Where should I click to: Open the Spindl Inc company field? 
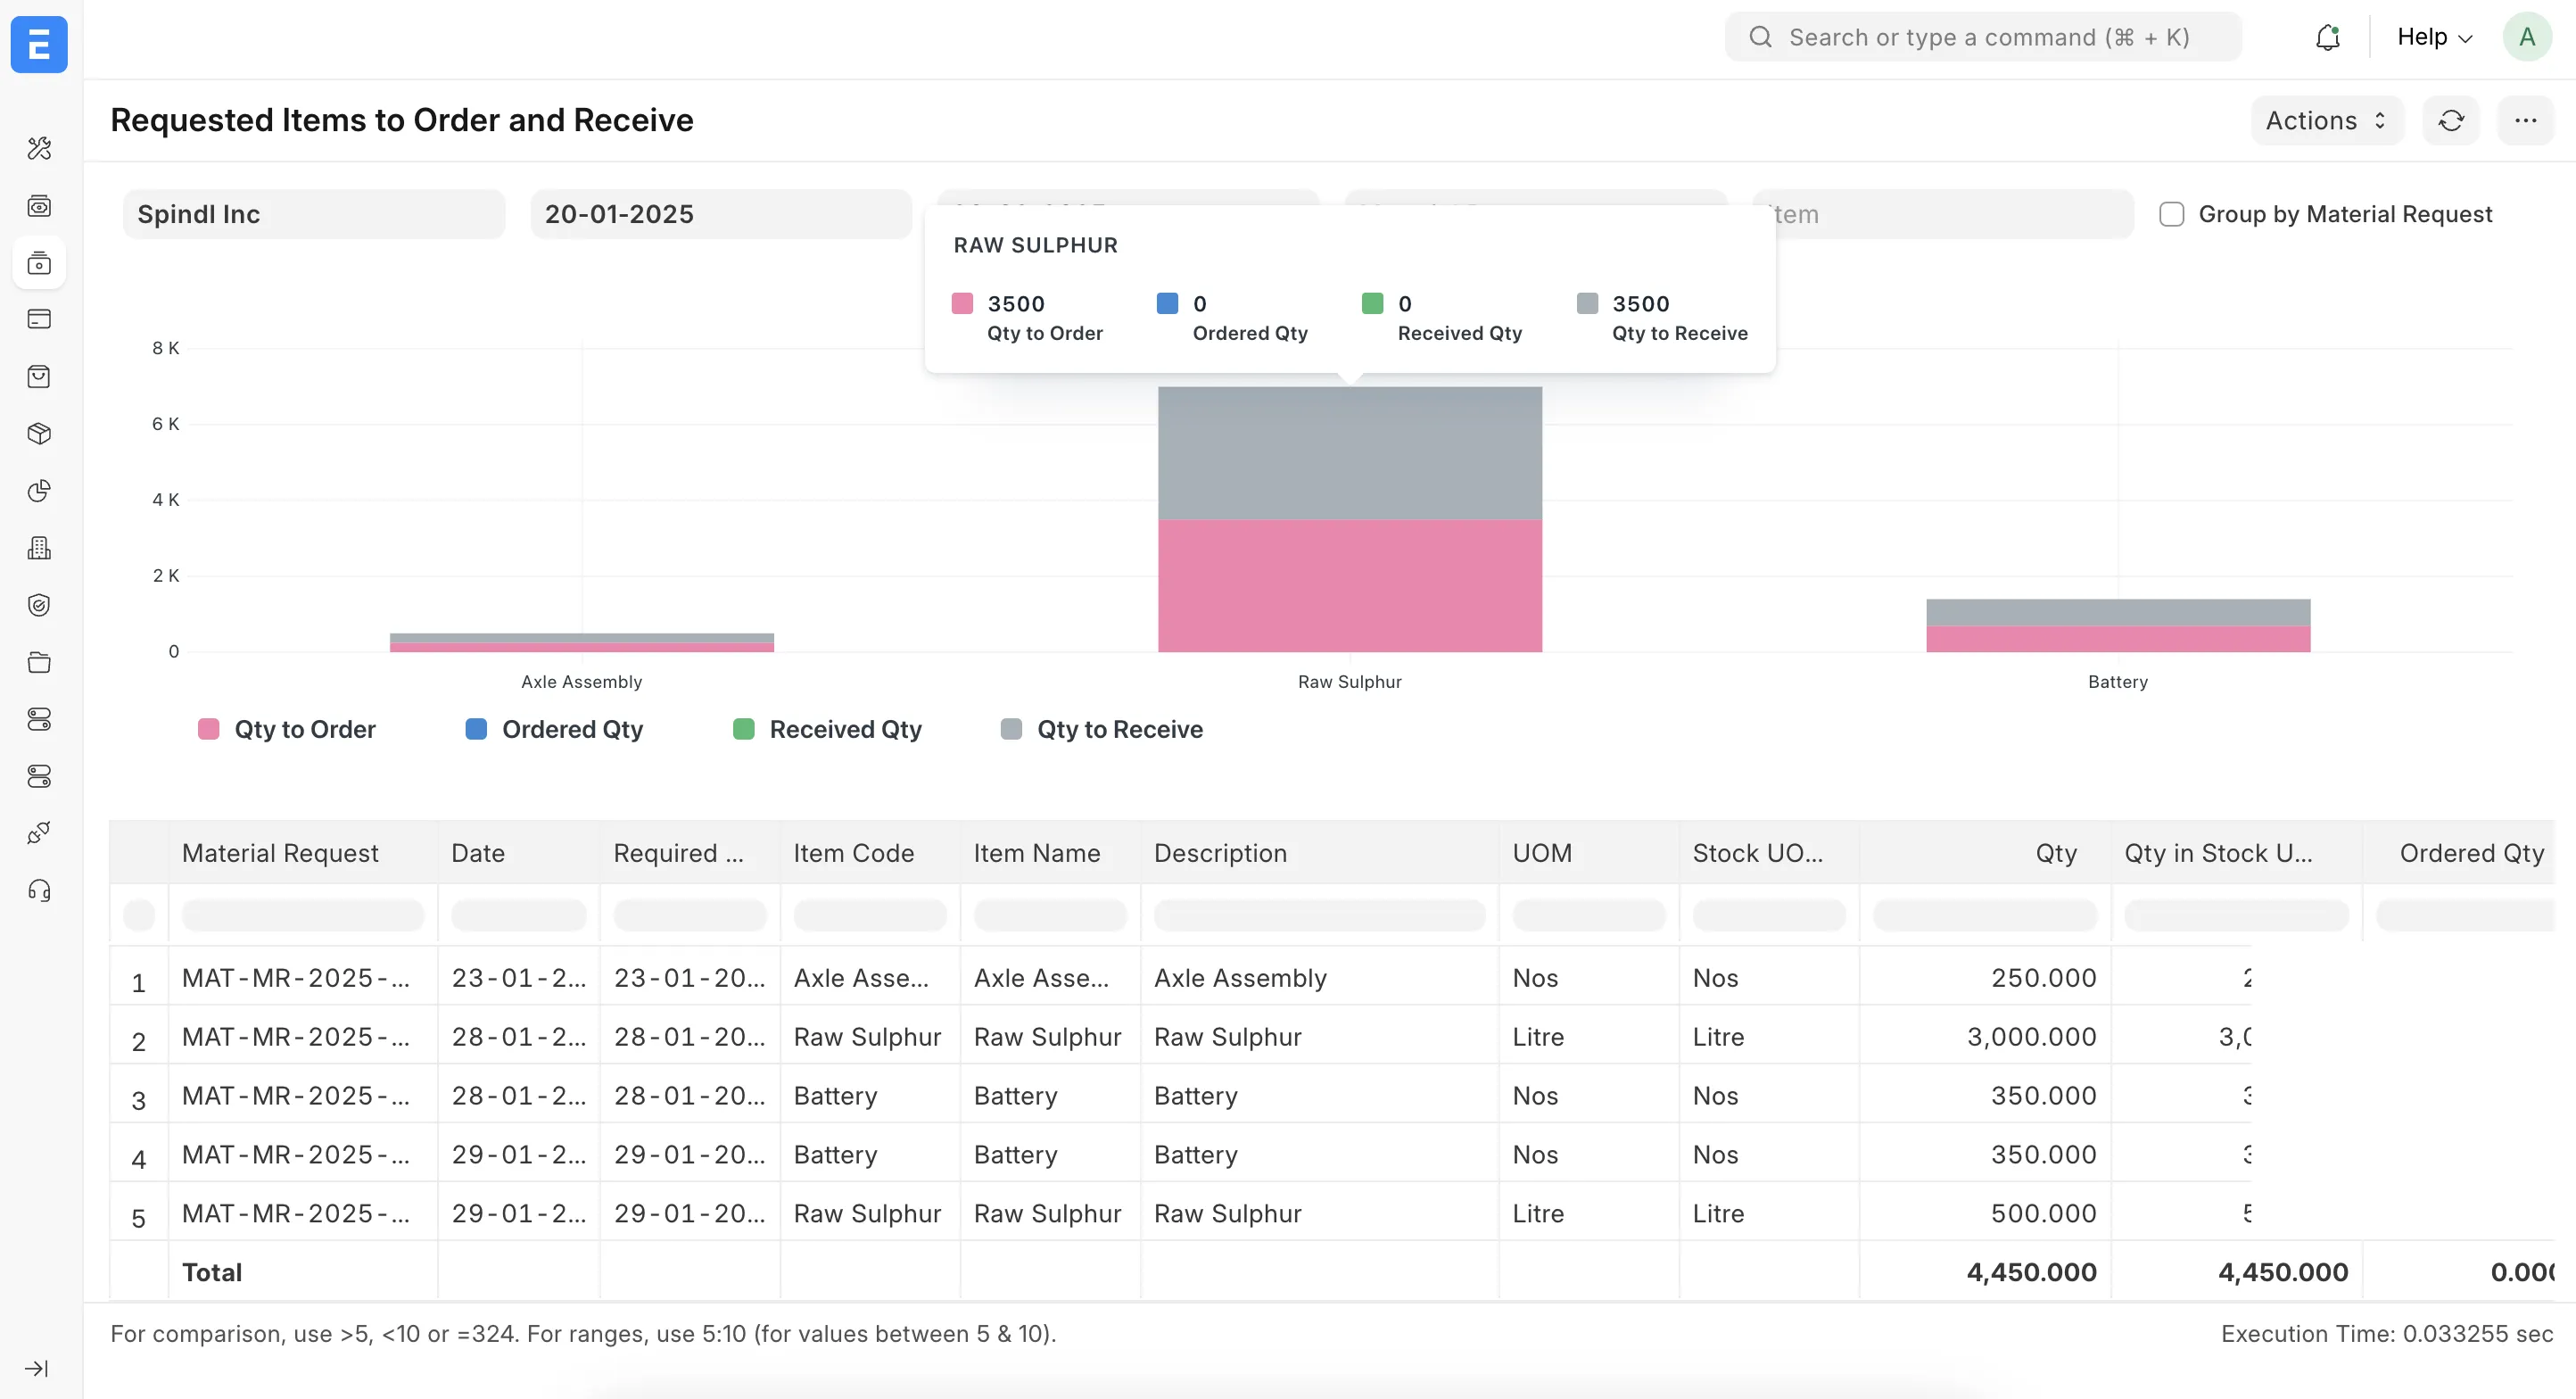313,214
